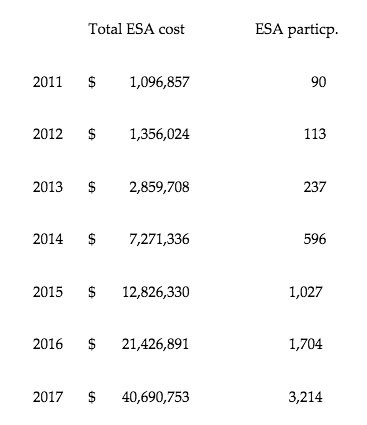This screenshot has width=367, height=425.
Task: Select the 2016 year label
Action: point(48,344)
